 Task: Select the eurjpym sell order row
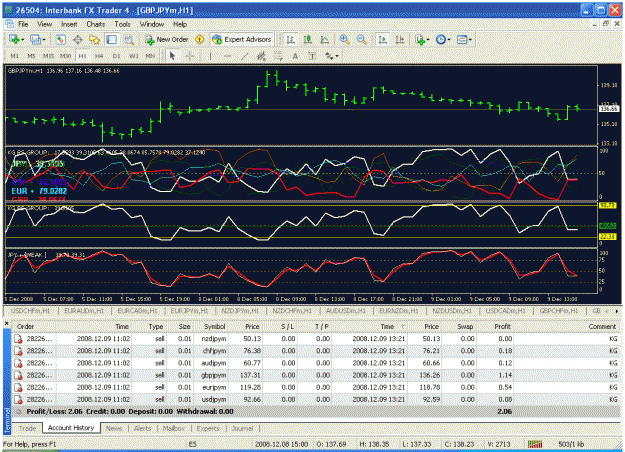pos(316,387)
